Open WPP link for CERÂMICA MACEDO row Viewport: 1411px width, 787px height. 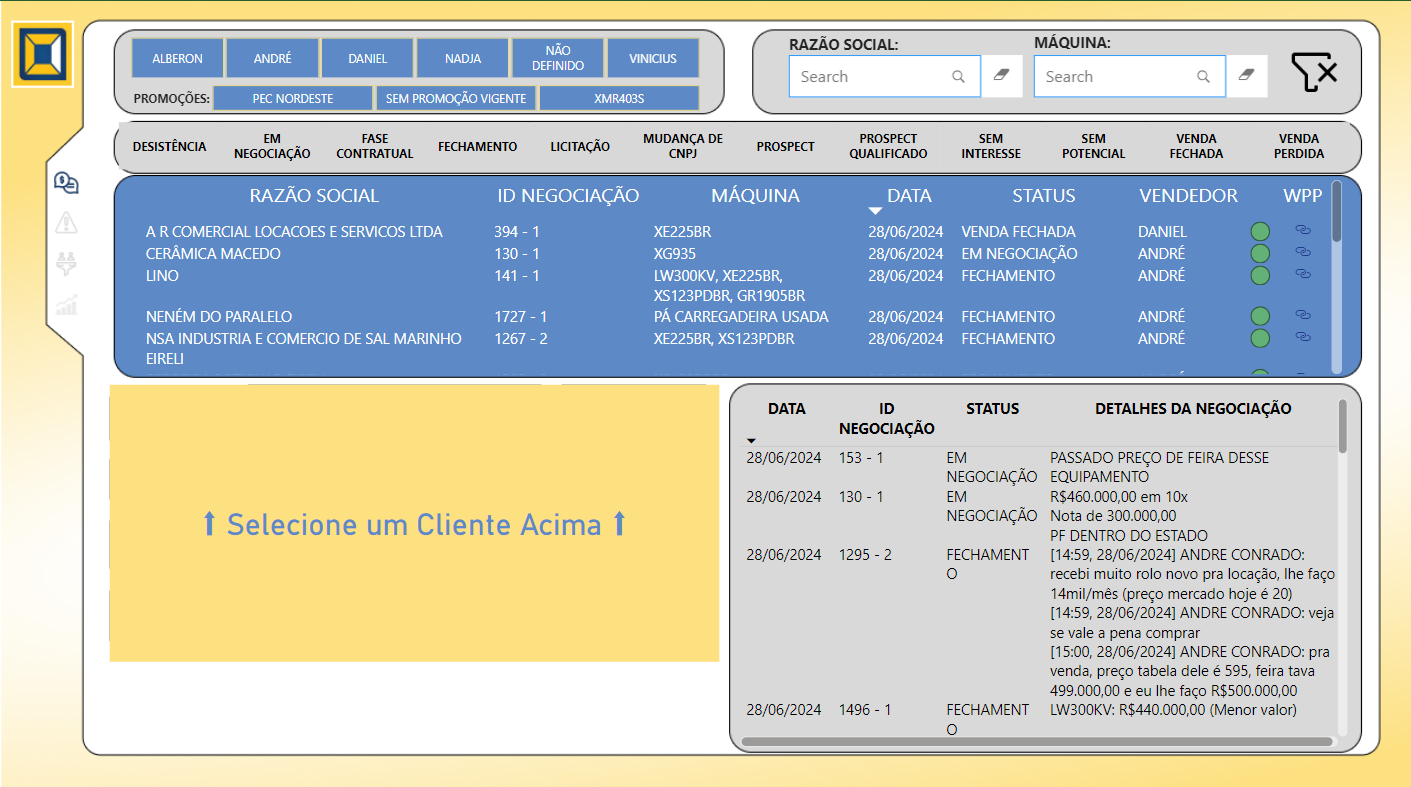pos(1303,253)
